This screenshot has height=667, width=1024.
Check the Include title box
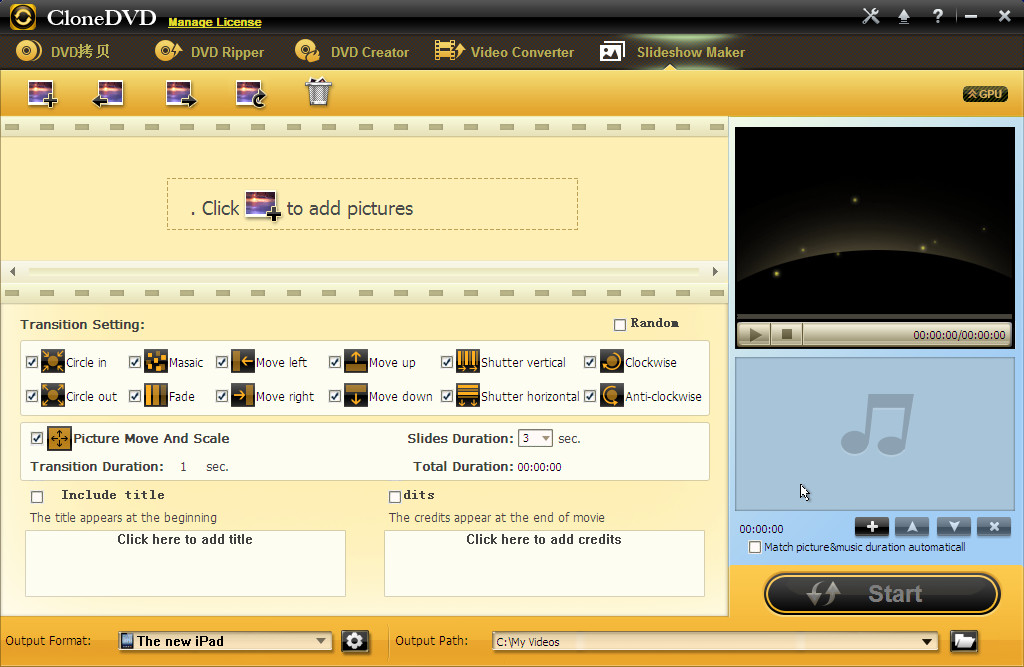(x=37, y=497)
